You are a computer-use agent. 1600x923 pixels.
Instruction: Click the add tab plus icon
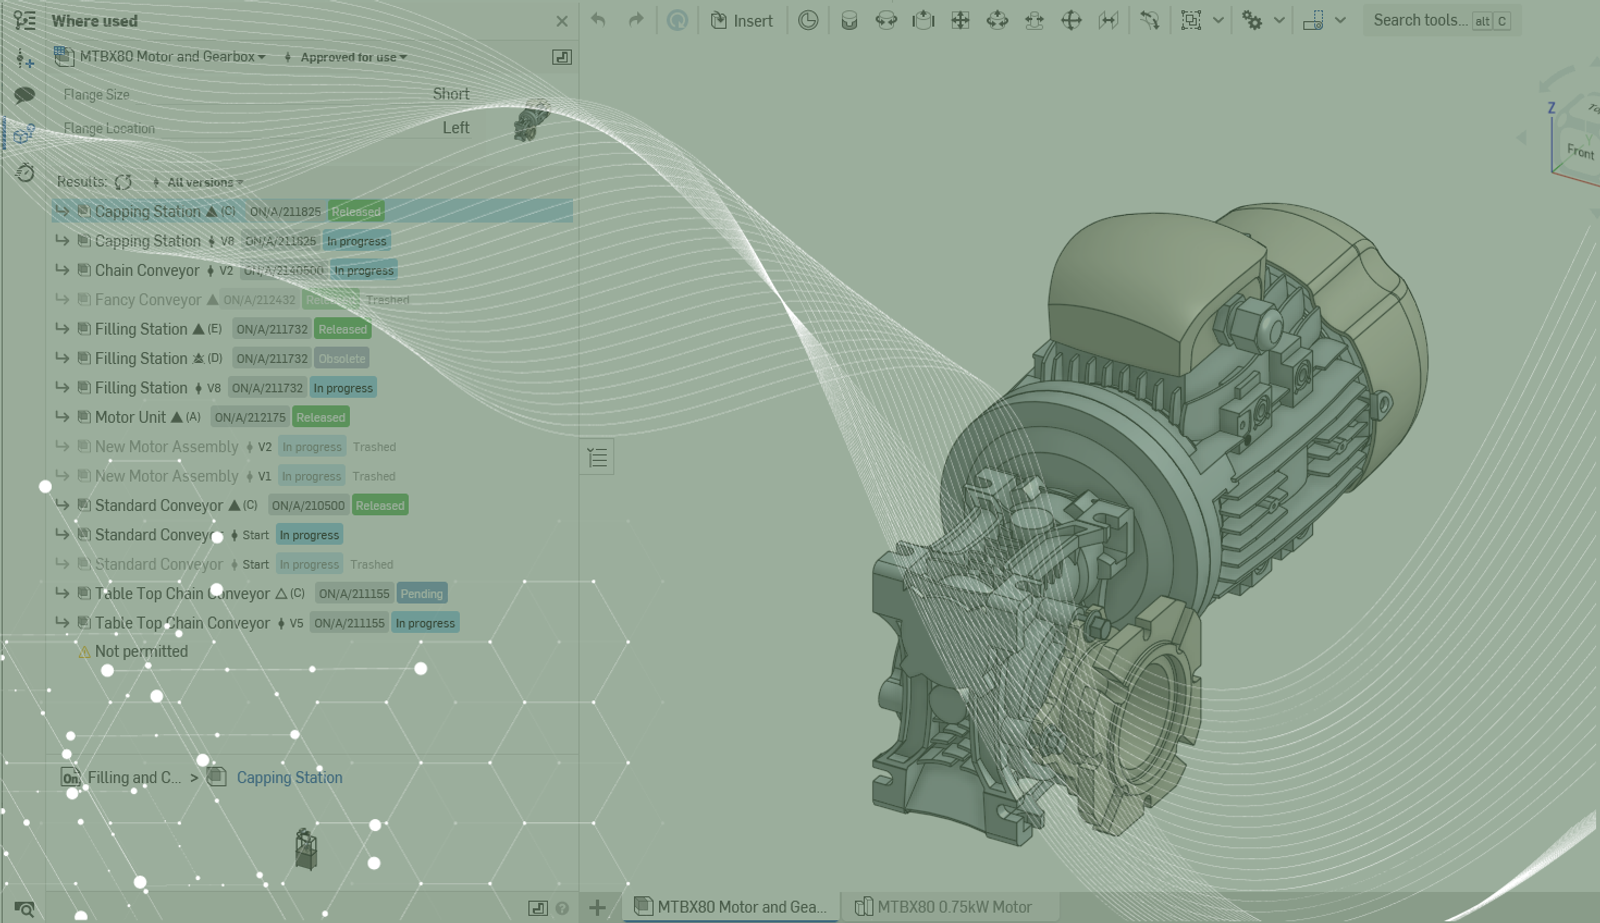point(597,907)
